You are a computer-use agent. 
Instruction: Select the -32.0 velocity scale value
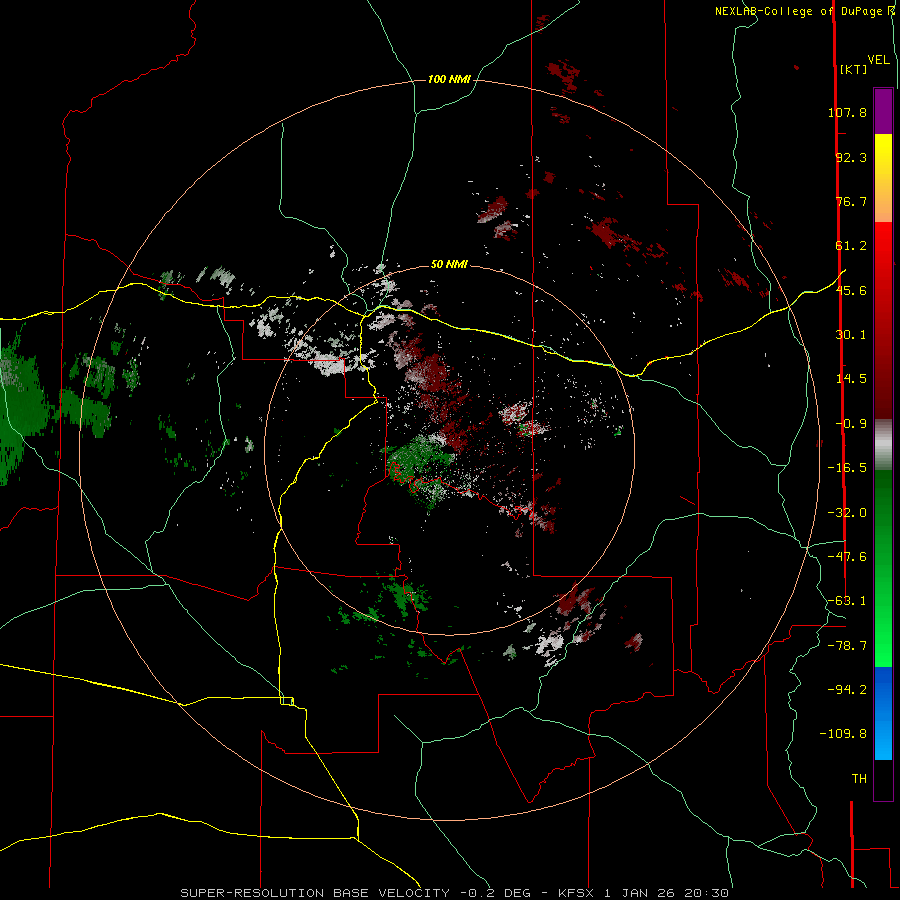(847, 513)
